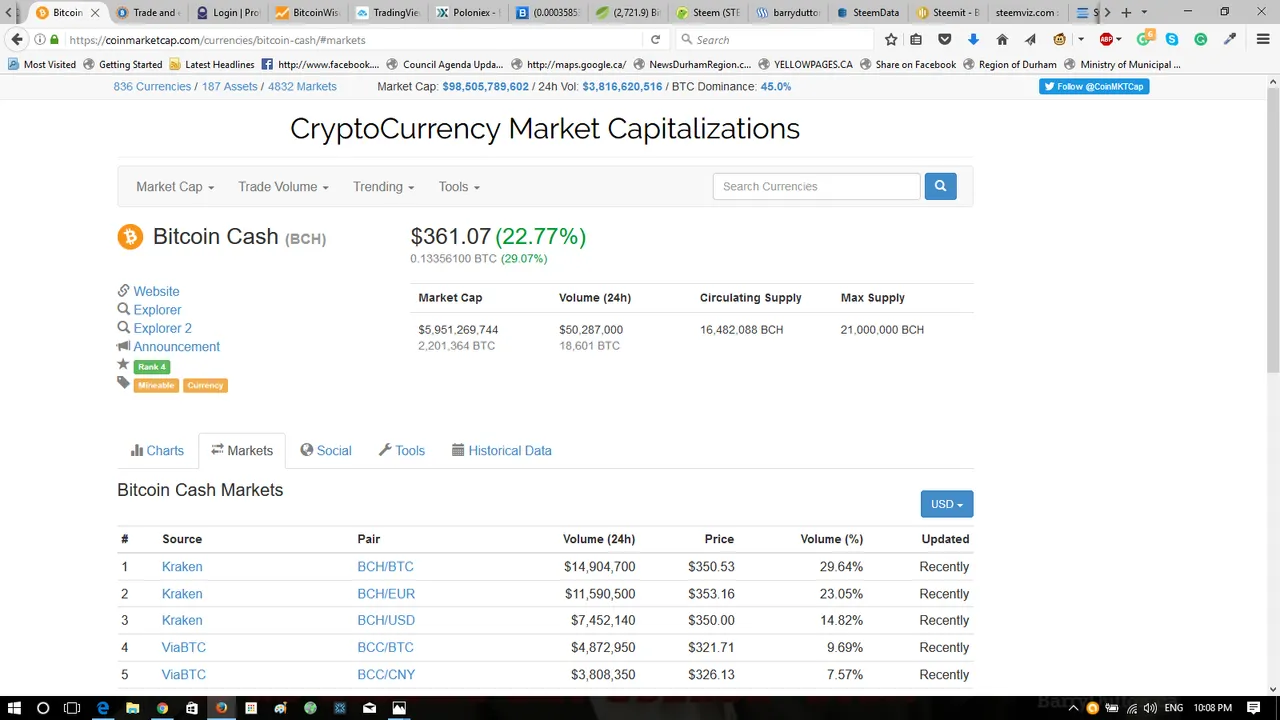Click the 4832 Markets link

coord(302,86)
